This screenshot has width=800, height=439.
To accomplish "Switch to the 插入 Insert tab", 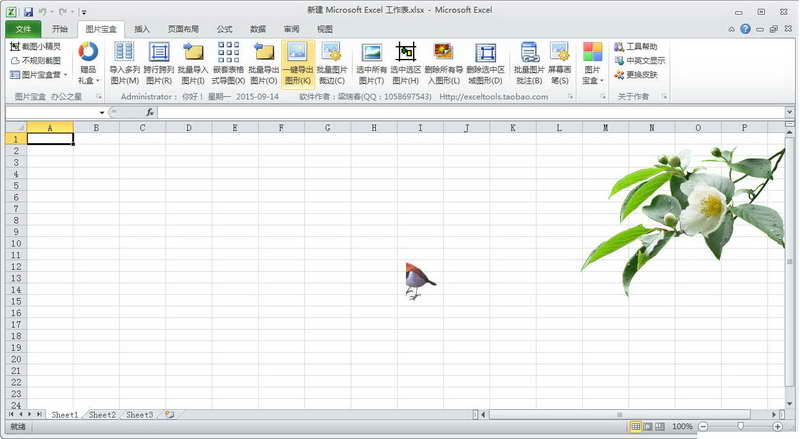I will coord(142,29).
